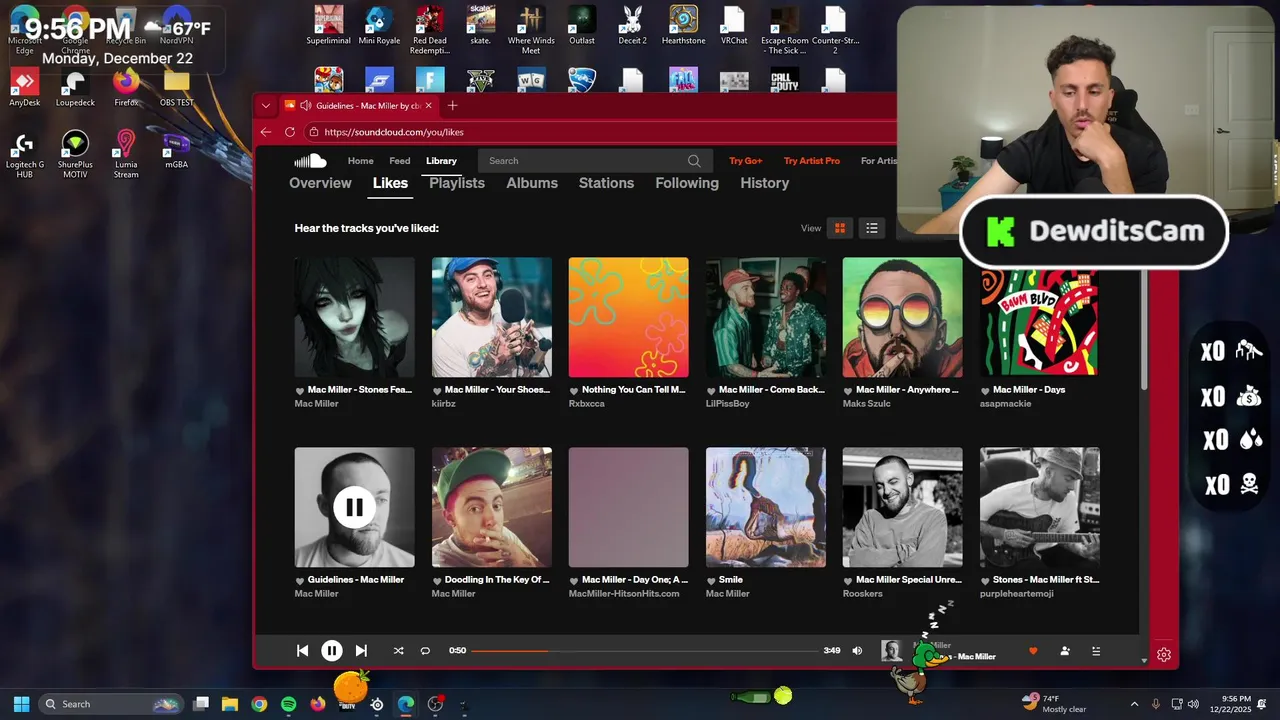The image size is (1280, 720).
Task: Click the address bar URL
Action: (x=394, y=132)
